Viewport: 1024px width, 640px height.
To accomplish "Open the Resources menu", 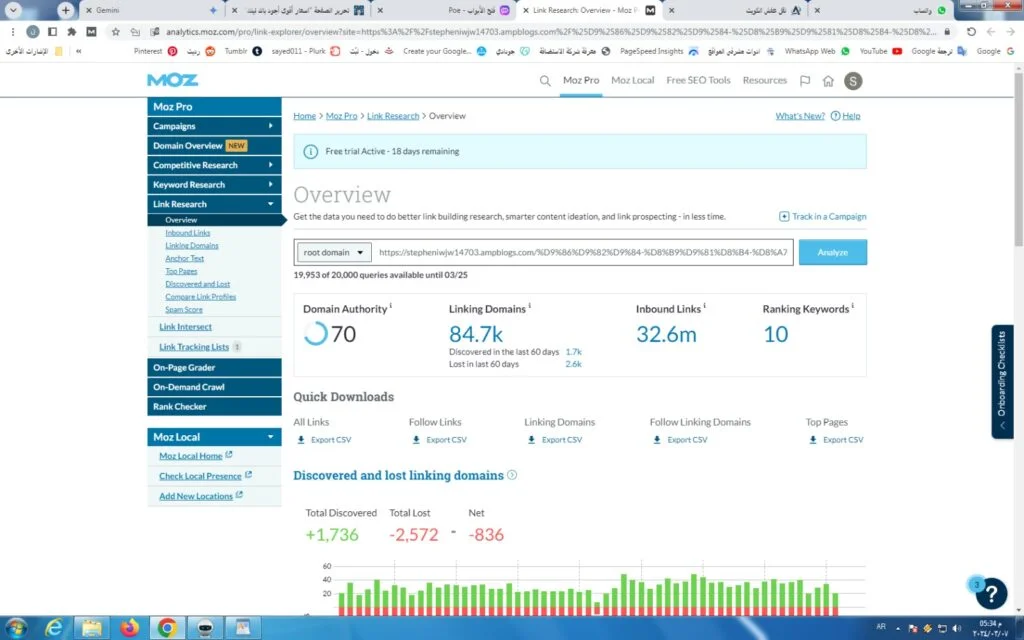I will 765,80.
